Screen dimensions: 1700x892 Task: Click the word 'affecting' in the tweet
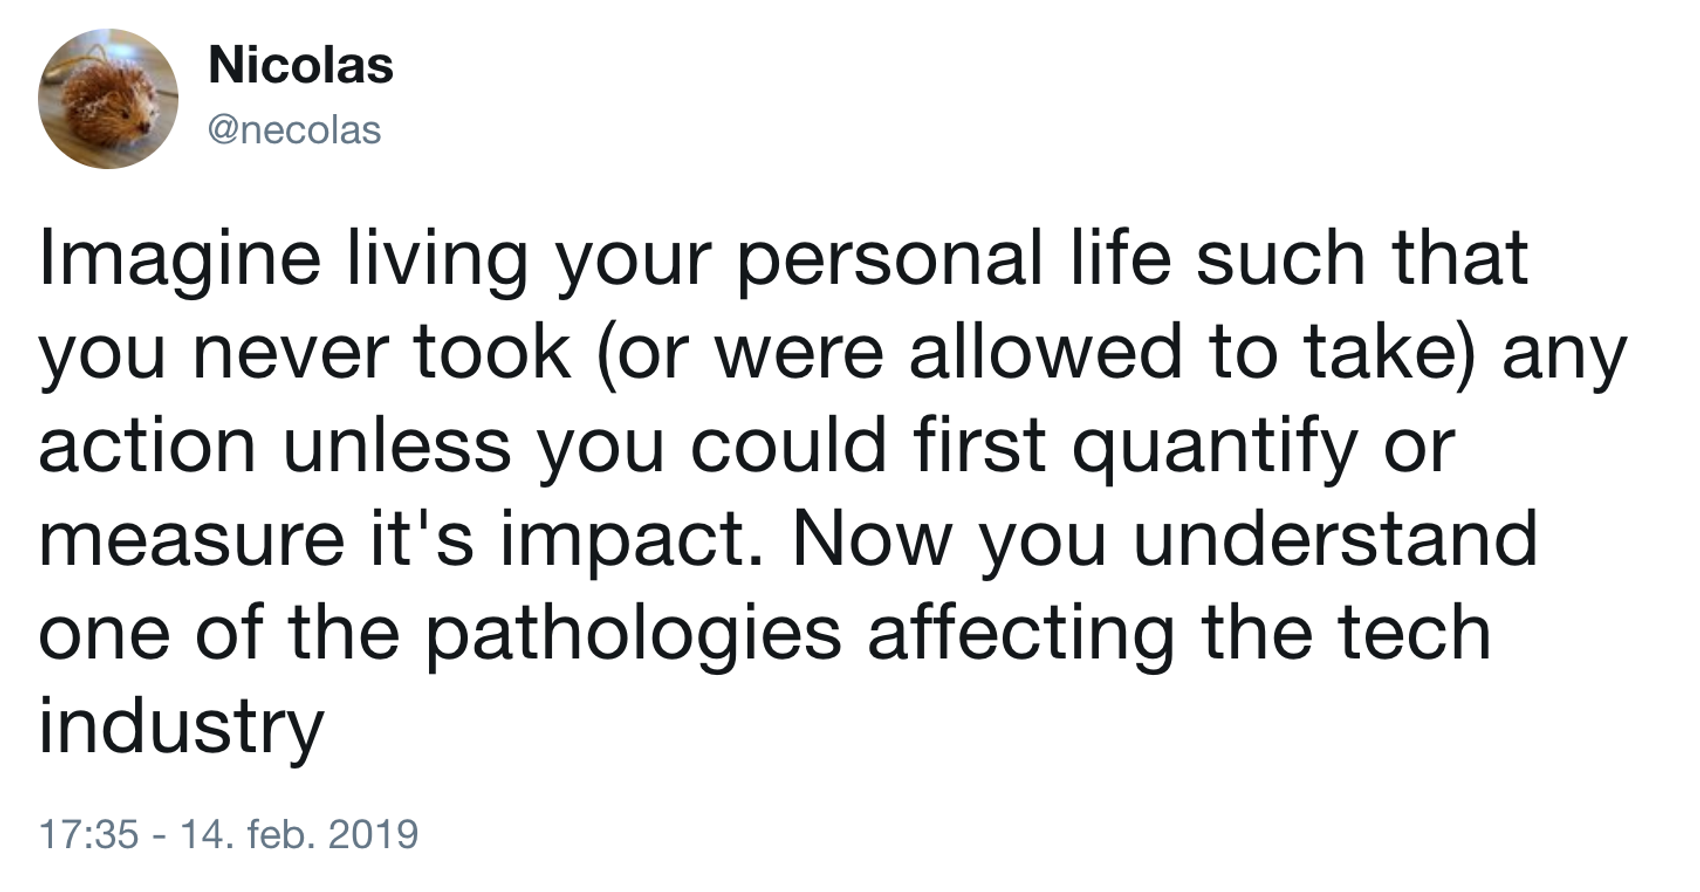coord(1021,634)
